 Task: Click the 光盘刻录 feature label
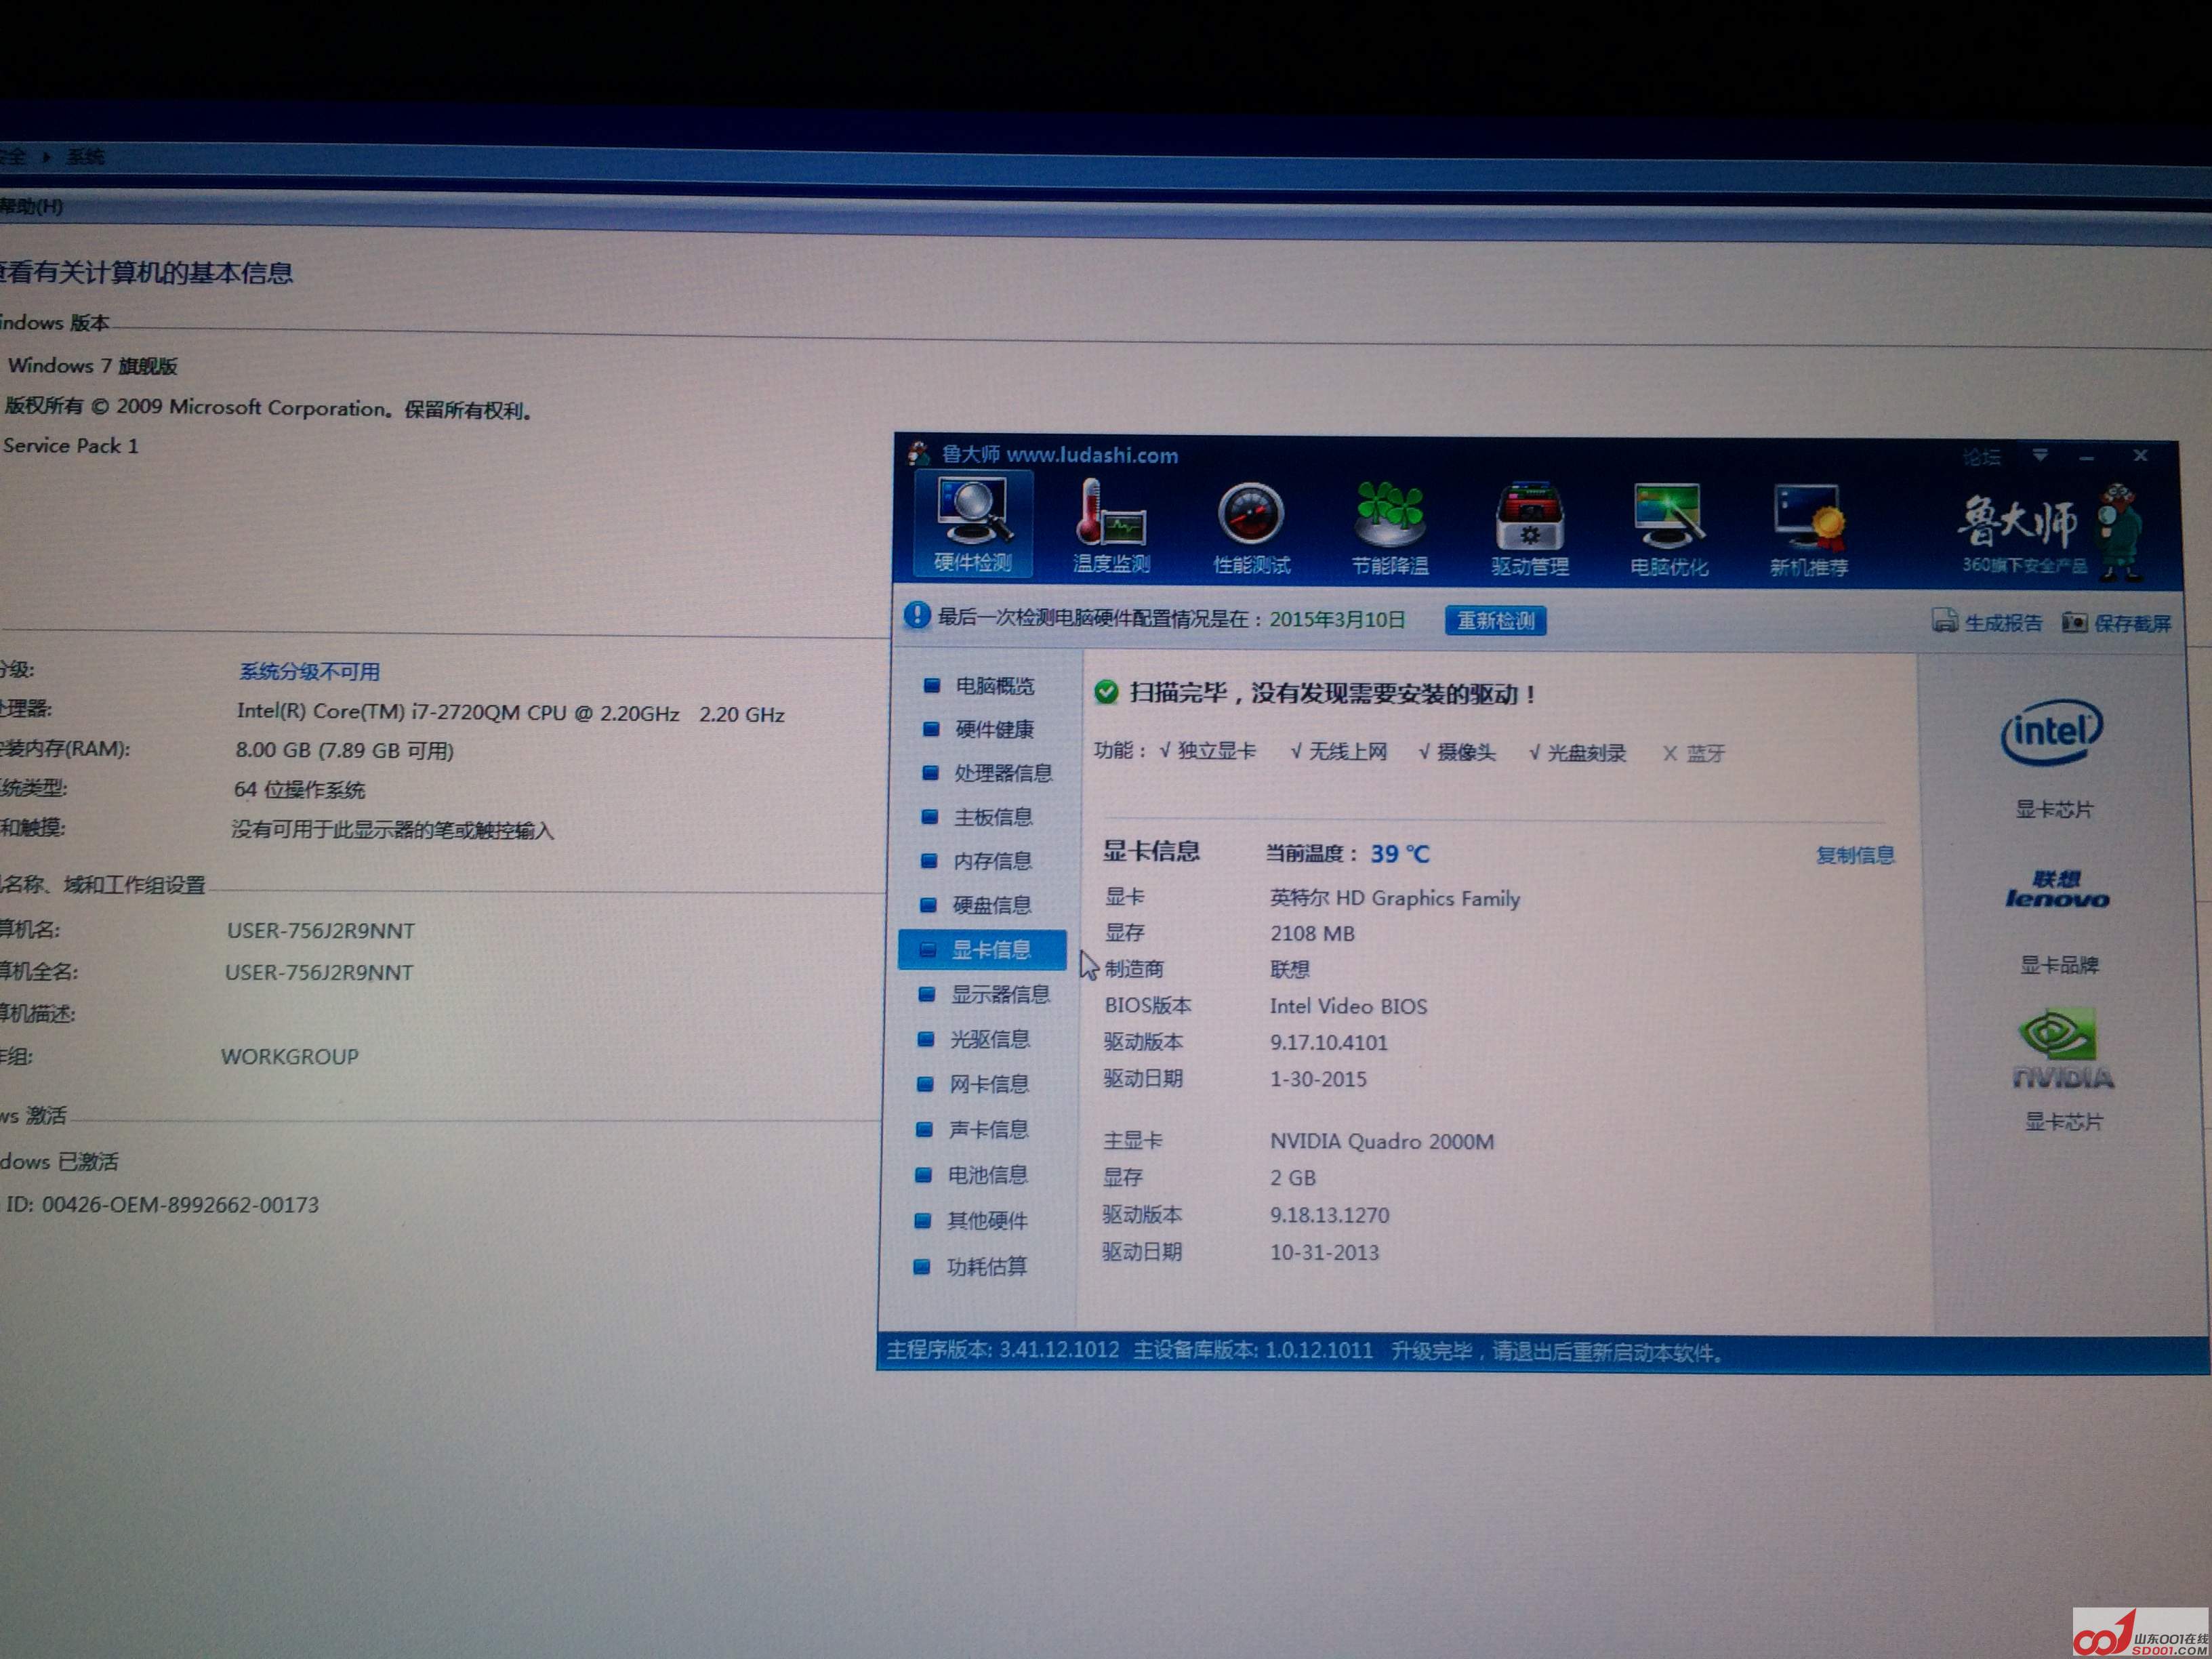tap(1587, 753)
